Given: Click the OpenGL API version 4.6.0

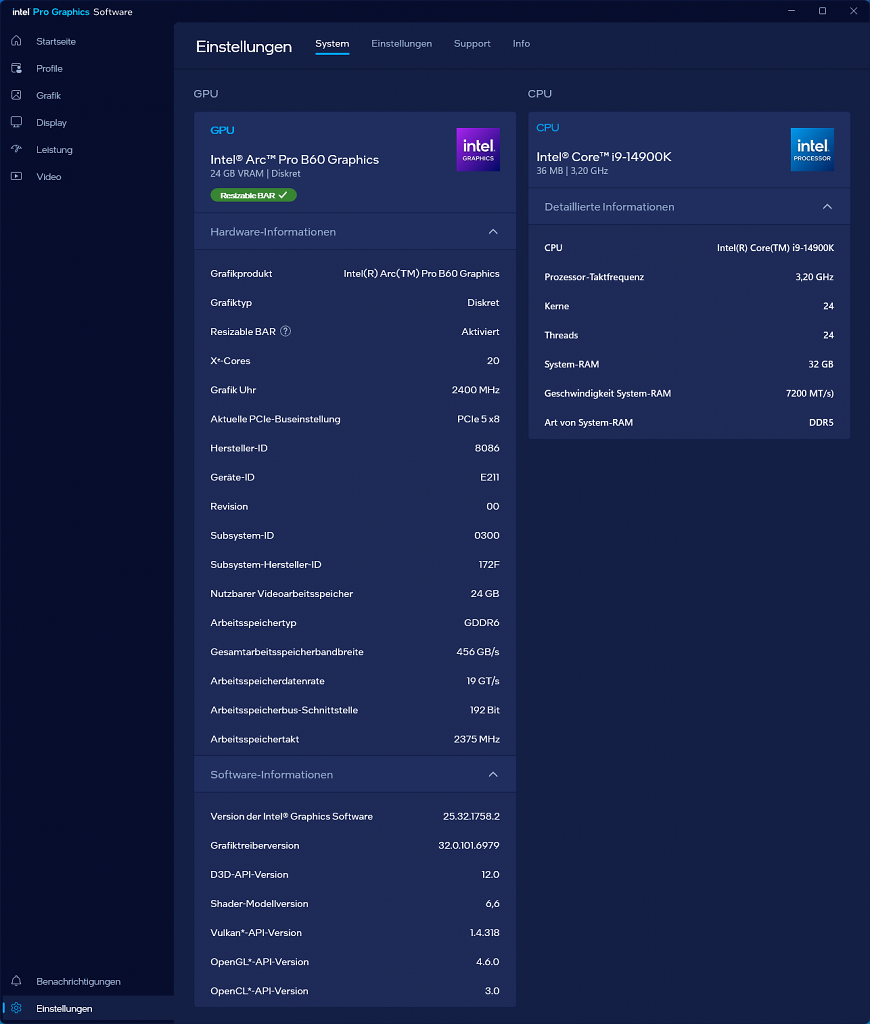Looking at the screenshot, I should pos(488,962).
